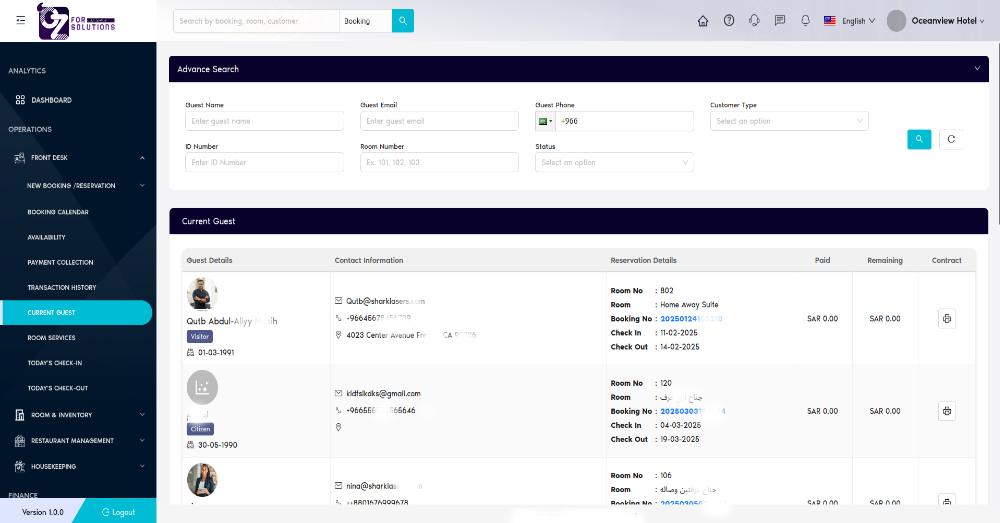The height and width of the screenshot is (523, 1000).
Task: Open the Status dropdown
Action: [x=614, y=162]
